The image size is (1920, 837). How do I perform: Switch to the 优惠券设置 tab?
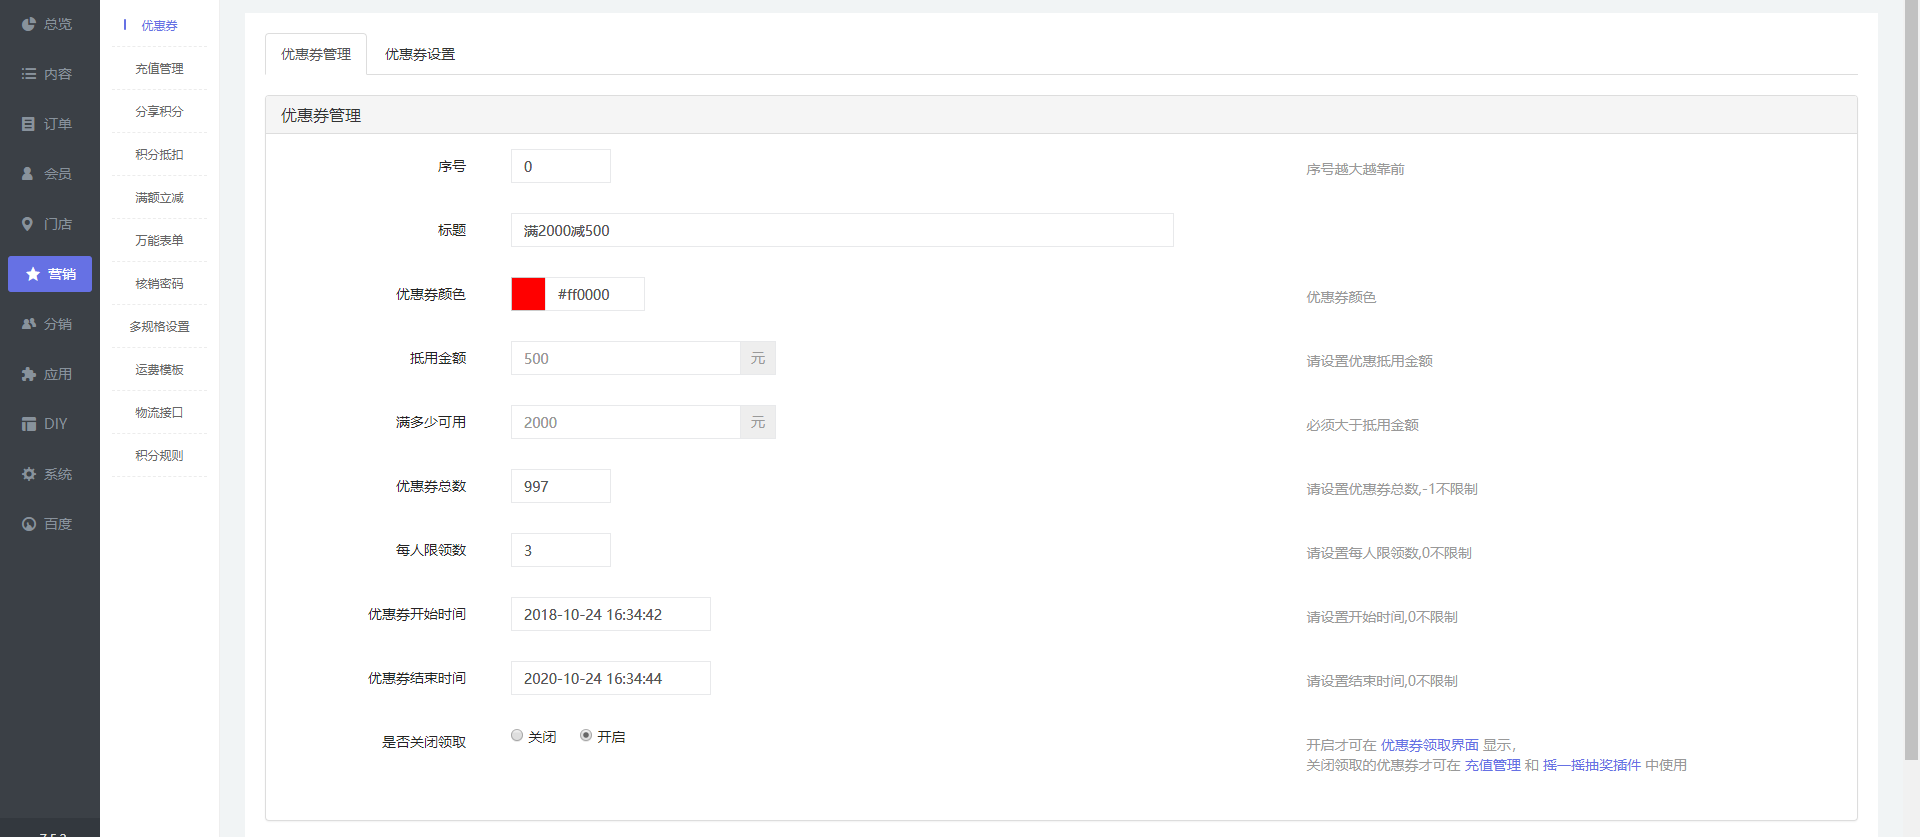[x=420, y=54]
